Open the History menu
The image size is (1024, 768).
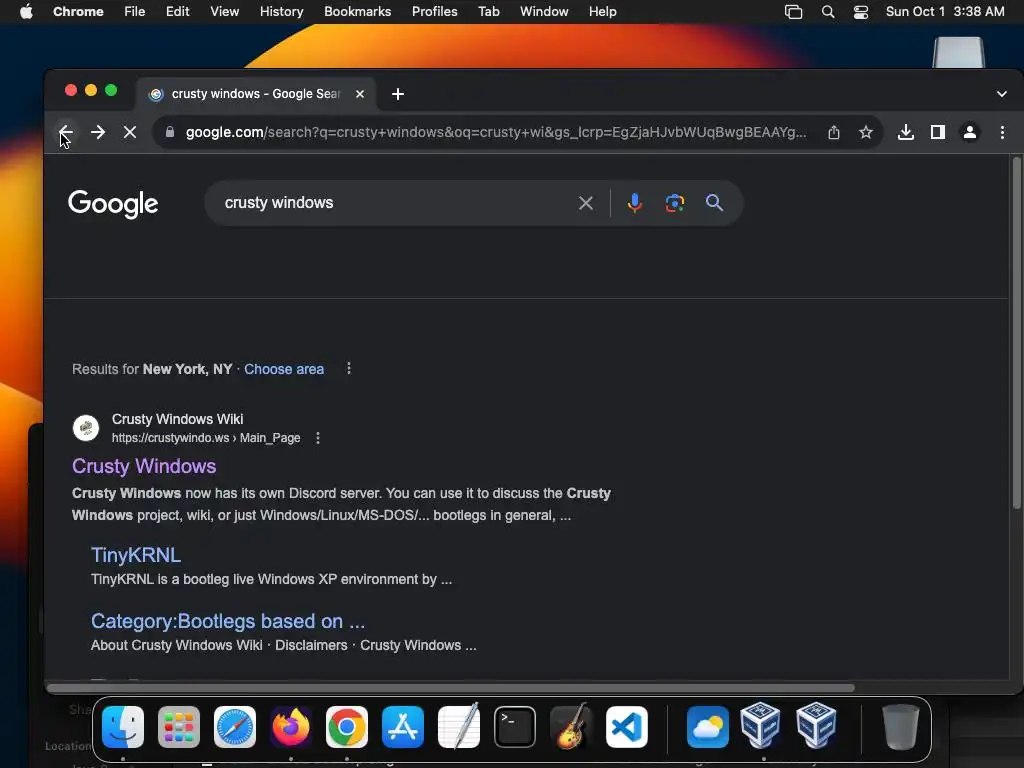[281, 12]
